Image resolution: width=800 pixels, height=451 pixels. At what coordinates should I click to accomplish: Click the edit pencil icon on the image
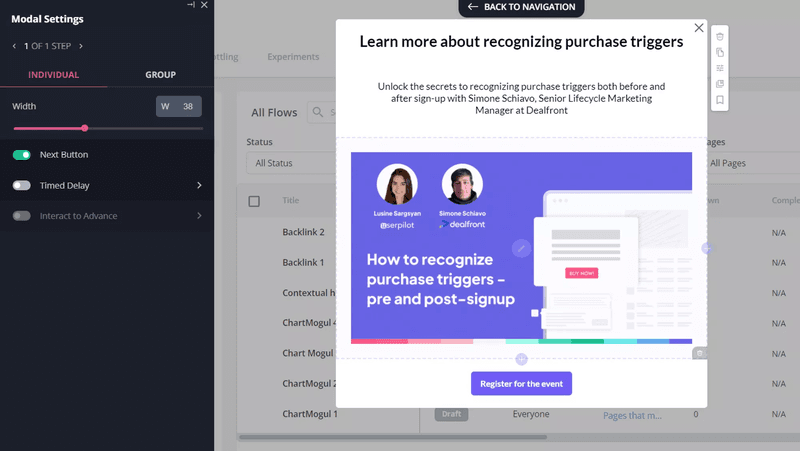point(521,248)
